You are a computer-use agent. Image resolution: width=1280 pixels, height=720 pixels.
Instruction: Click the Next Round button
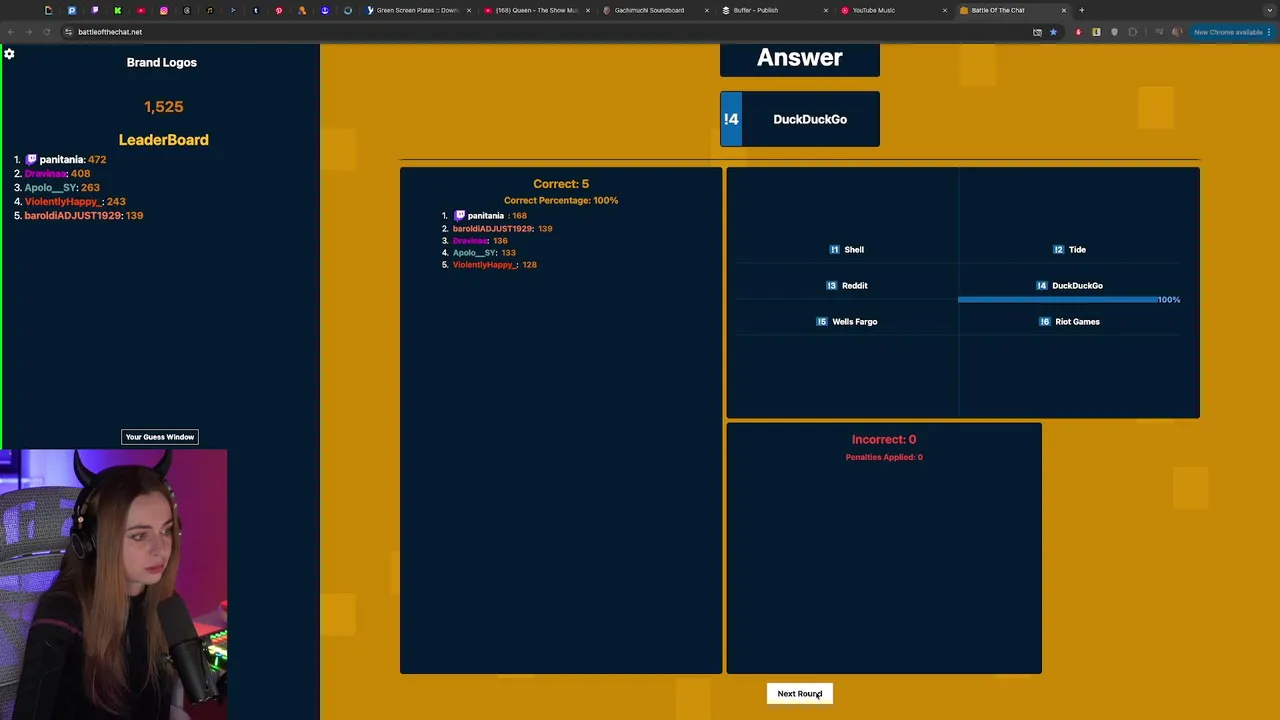pos(800,694)
